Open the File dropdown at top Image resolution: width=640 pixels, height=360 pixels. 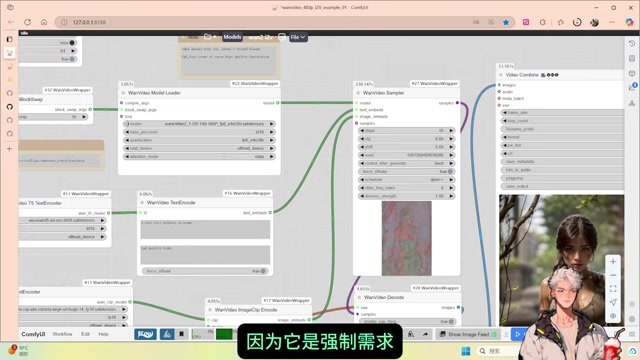tap(298, 37)
